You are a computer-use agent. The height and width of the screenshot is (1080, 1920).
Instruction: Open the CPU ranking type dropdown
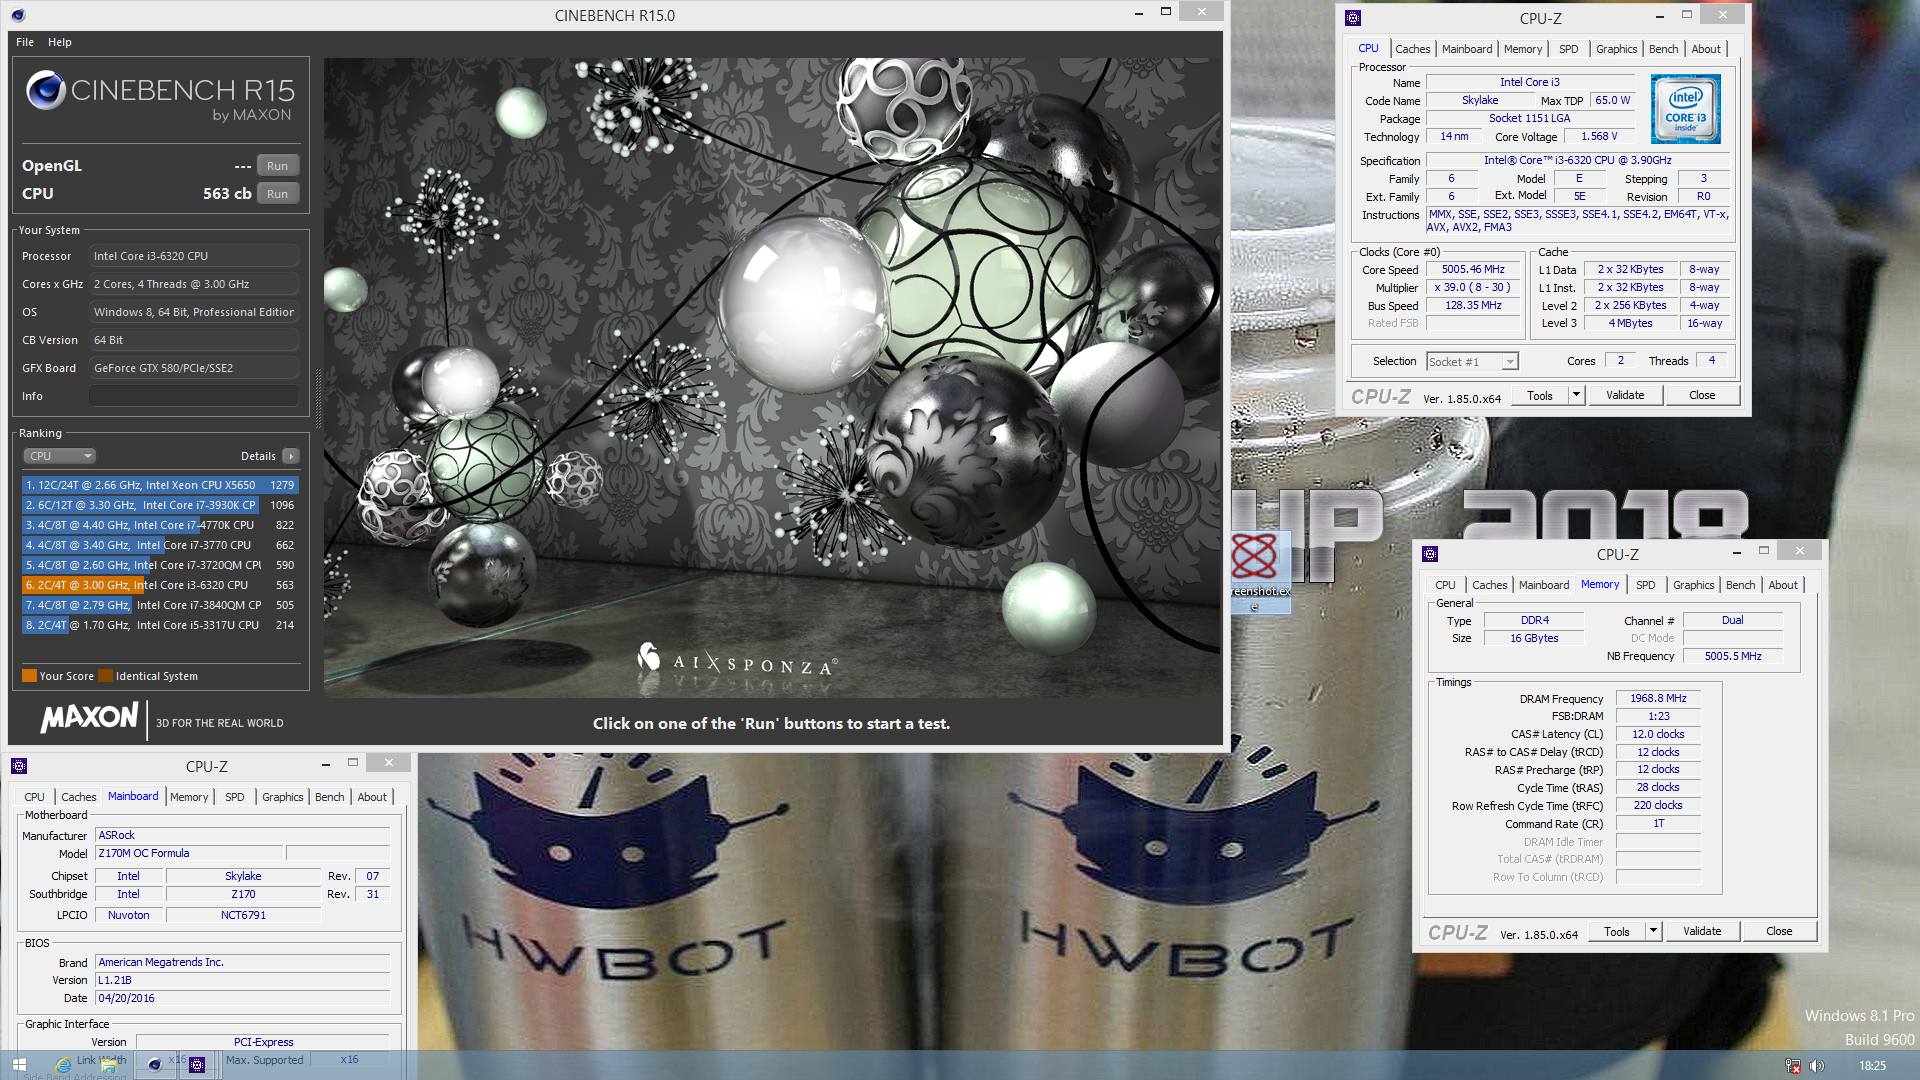click(x=59, y=456)
